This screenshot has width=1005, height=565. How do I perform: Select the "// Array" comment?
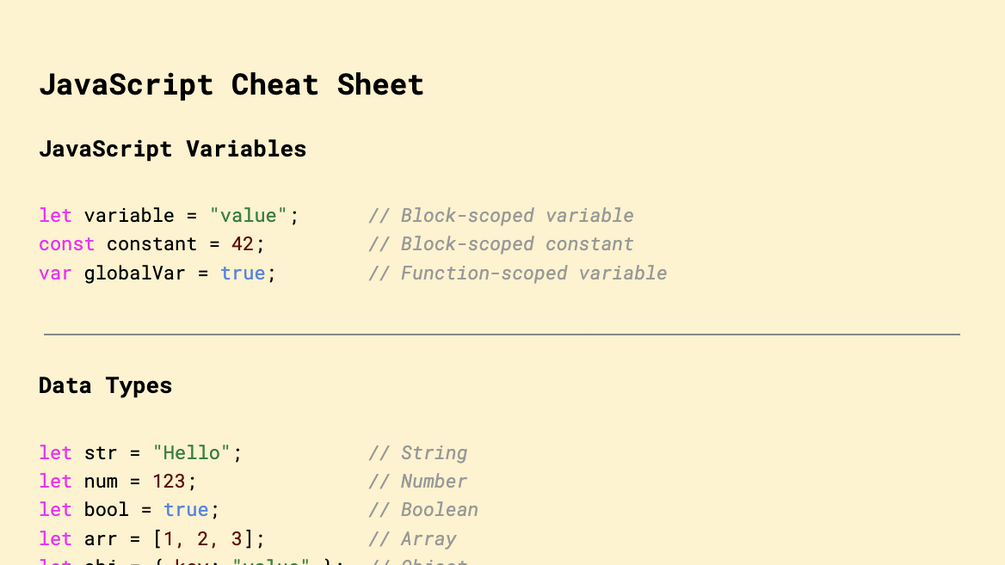(x=412, y=539)
